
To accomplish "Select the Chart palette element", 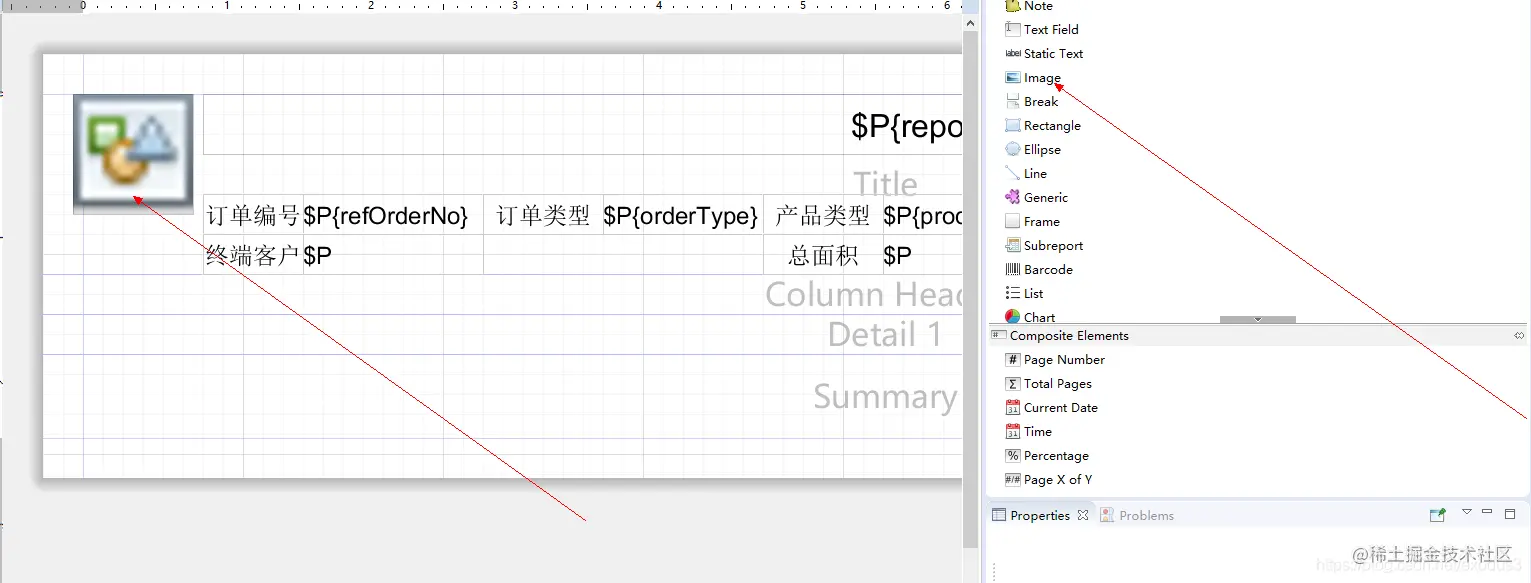I will [1030, 317].
